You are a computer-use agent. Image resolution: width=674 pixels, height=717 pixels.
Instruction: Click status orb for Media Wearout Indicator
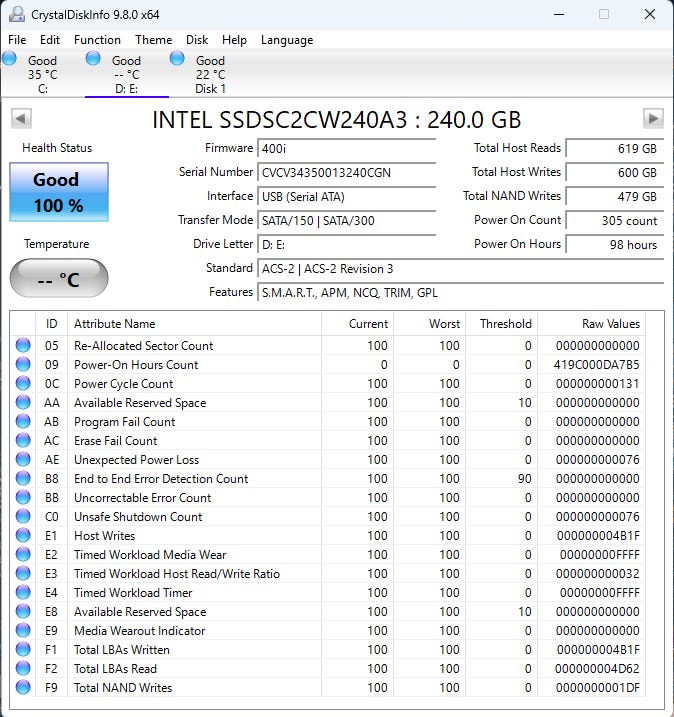pos(23,630)
